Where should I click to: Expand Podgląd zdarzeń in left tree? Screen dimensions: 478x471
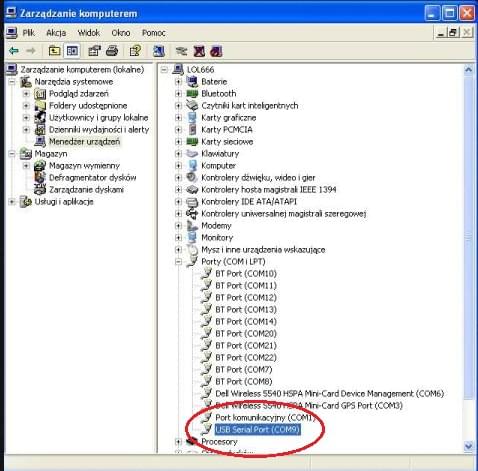click(x=26, y=94)
